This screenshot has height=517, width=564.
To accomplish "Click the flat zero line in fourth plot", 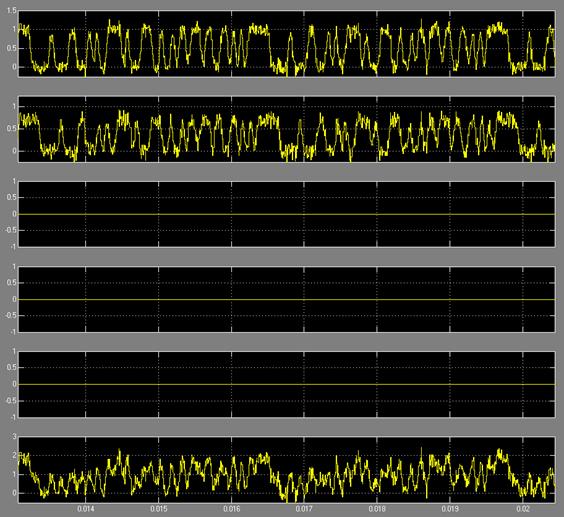I will tap(286, 299).
